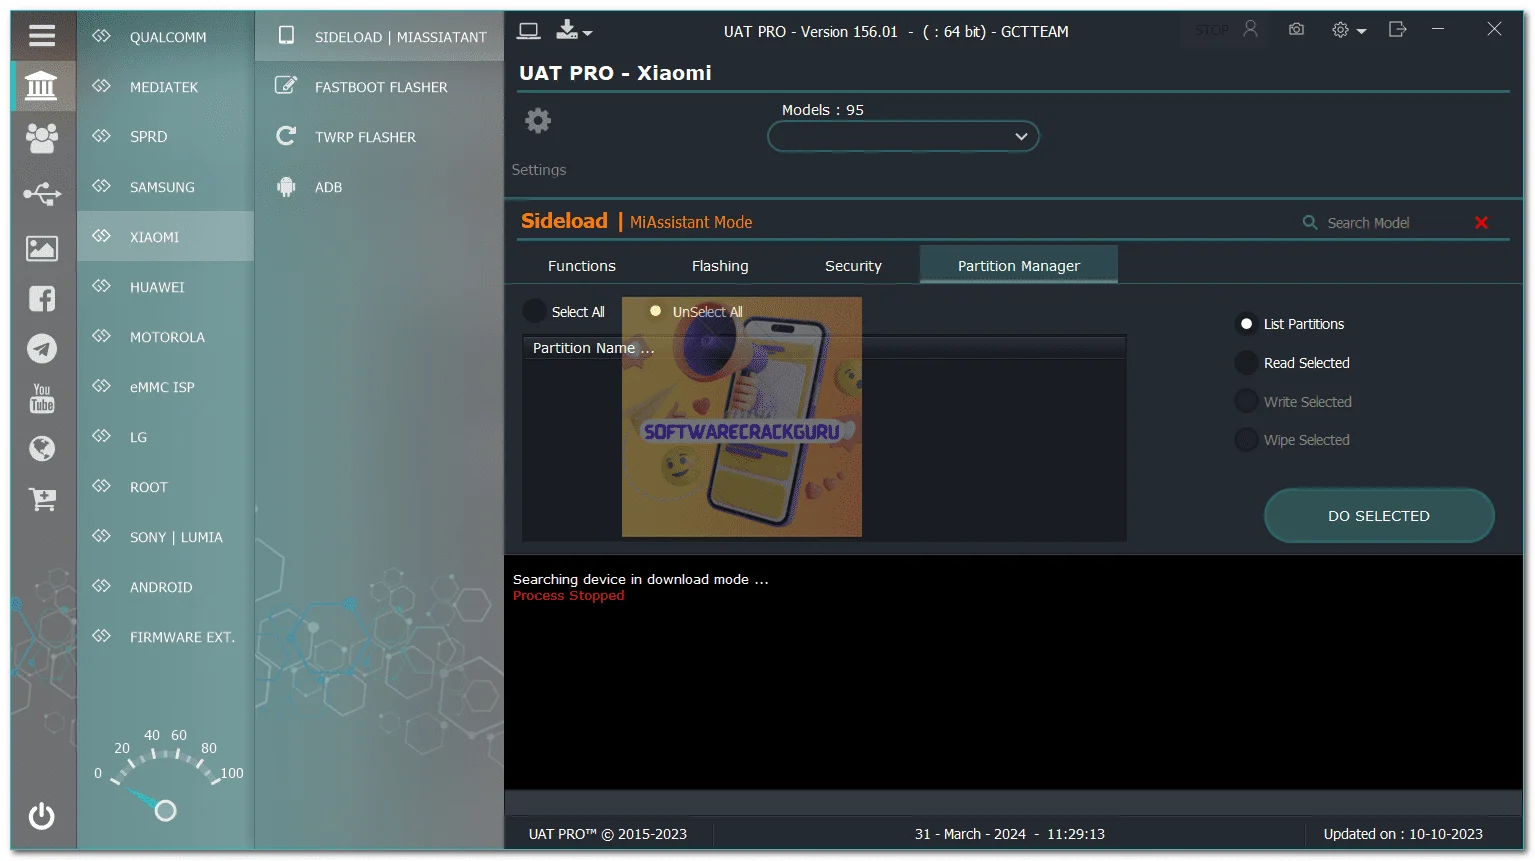Screen dimensions: 1535x861
Task: Open the shopping cart sidebar icon
Action: click(42, 498)
